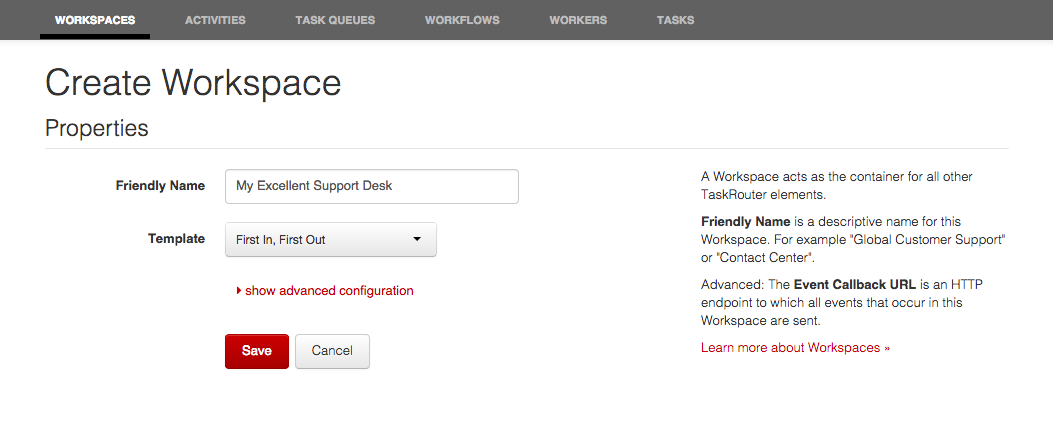
Task: Open the Workflows tab
Action: coord(462,20)
